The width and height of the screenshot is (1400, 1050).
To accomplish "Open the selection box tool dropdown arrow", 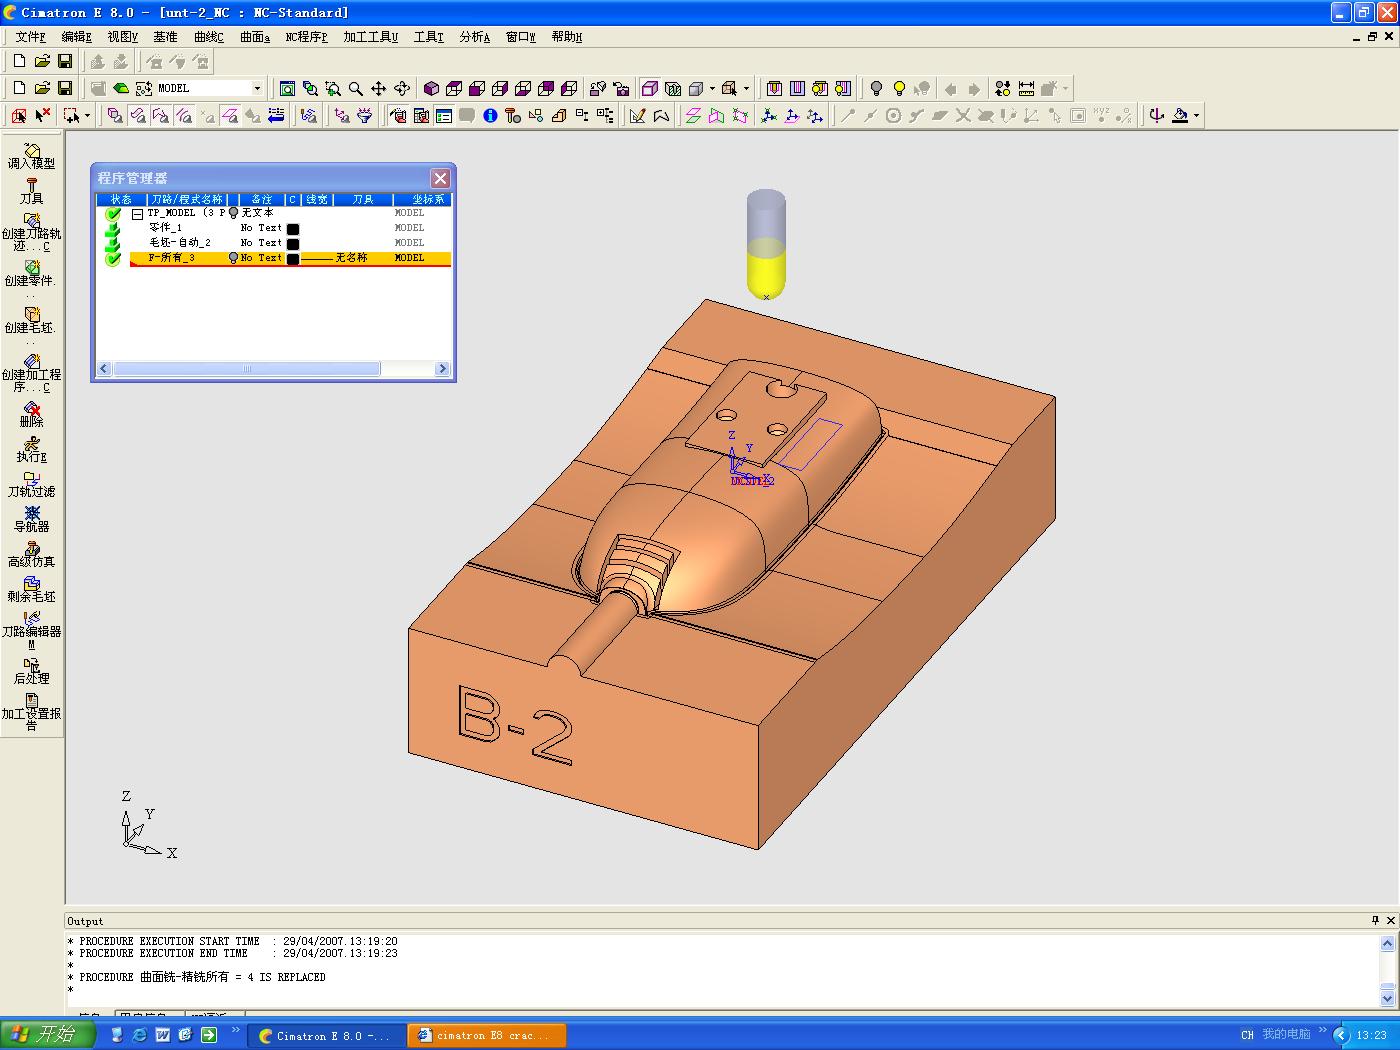I will point(87,116).
